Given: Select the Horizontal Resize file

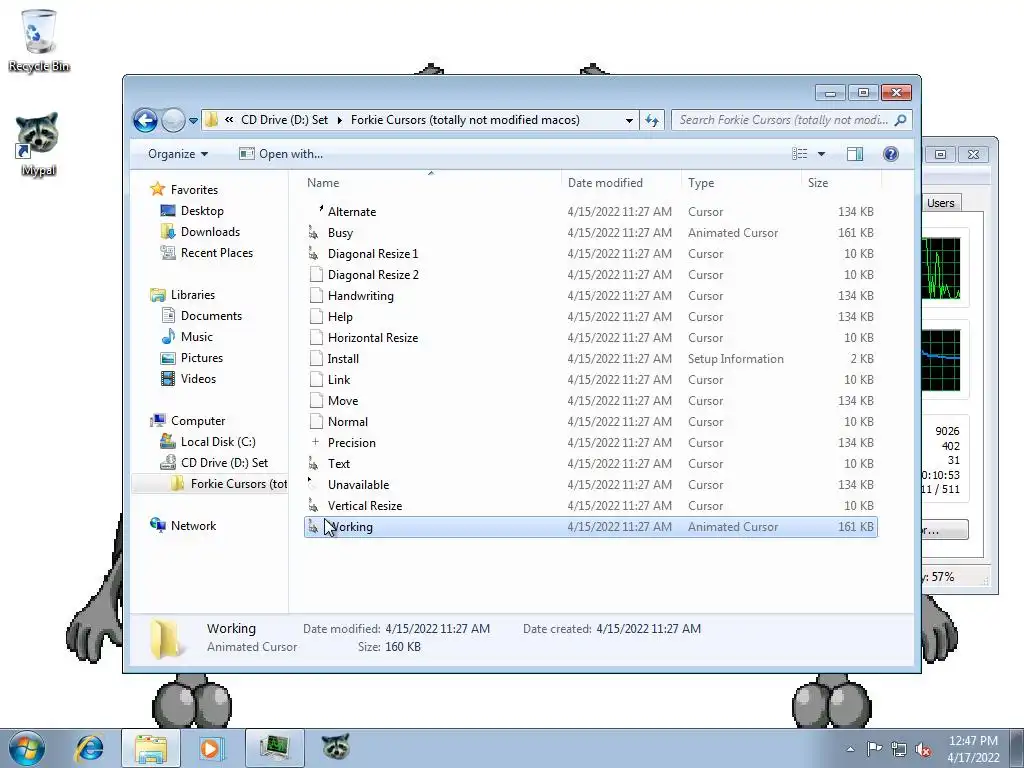Looking at the screenshot, I should (x=590, y=338).
